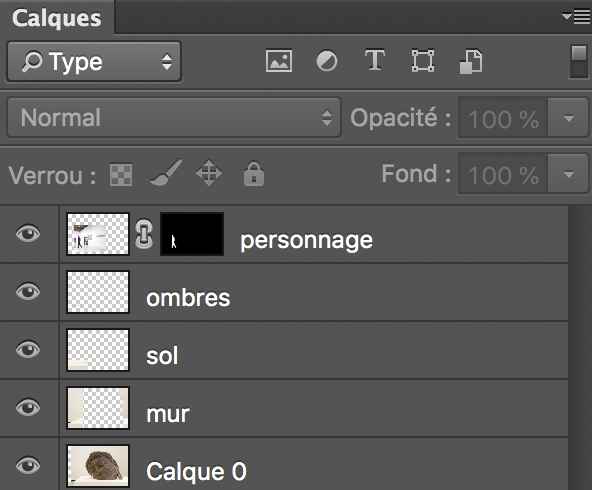Hide the ombres layer
This screenshot has height=490, width=592.
(x=28, y=291)
